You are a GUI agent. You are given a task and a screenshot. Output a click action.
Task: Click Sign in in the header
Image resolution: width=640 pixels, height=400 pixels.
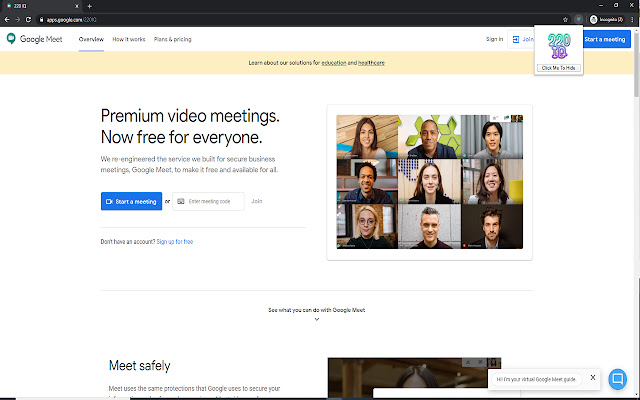[x=494, y=39]
